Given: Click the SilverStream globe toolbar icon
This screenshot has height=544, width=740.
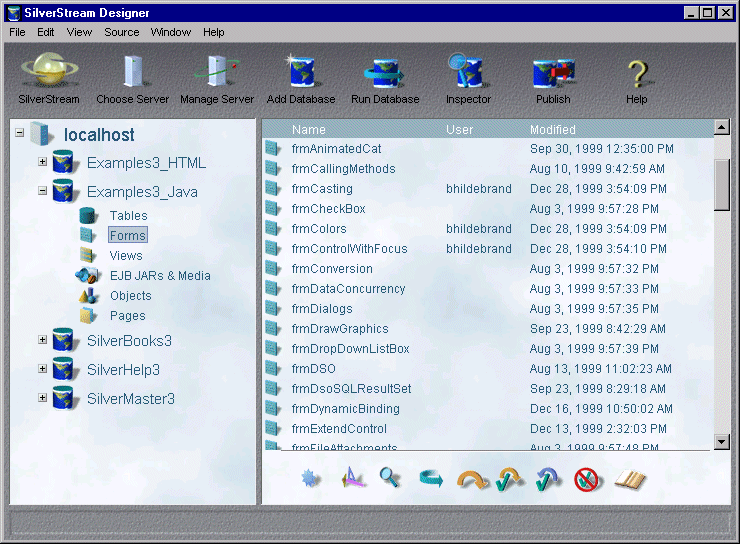Looking at the screenshot, I should tap(49, 70).
